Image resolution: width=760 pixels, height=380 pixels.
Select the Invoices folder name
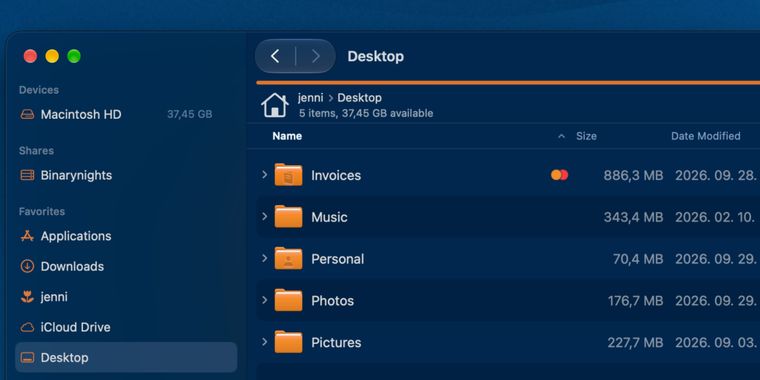click(x=336, y=175)
